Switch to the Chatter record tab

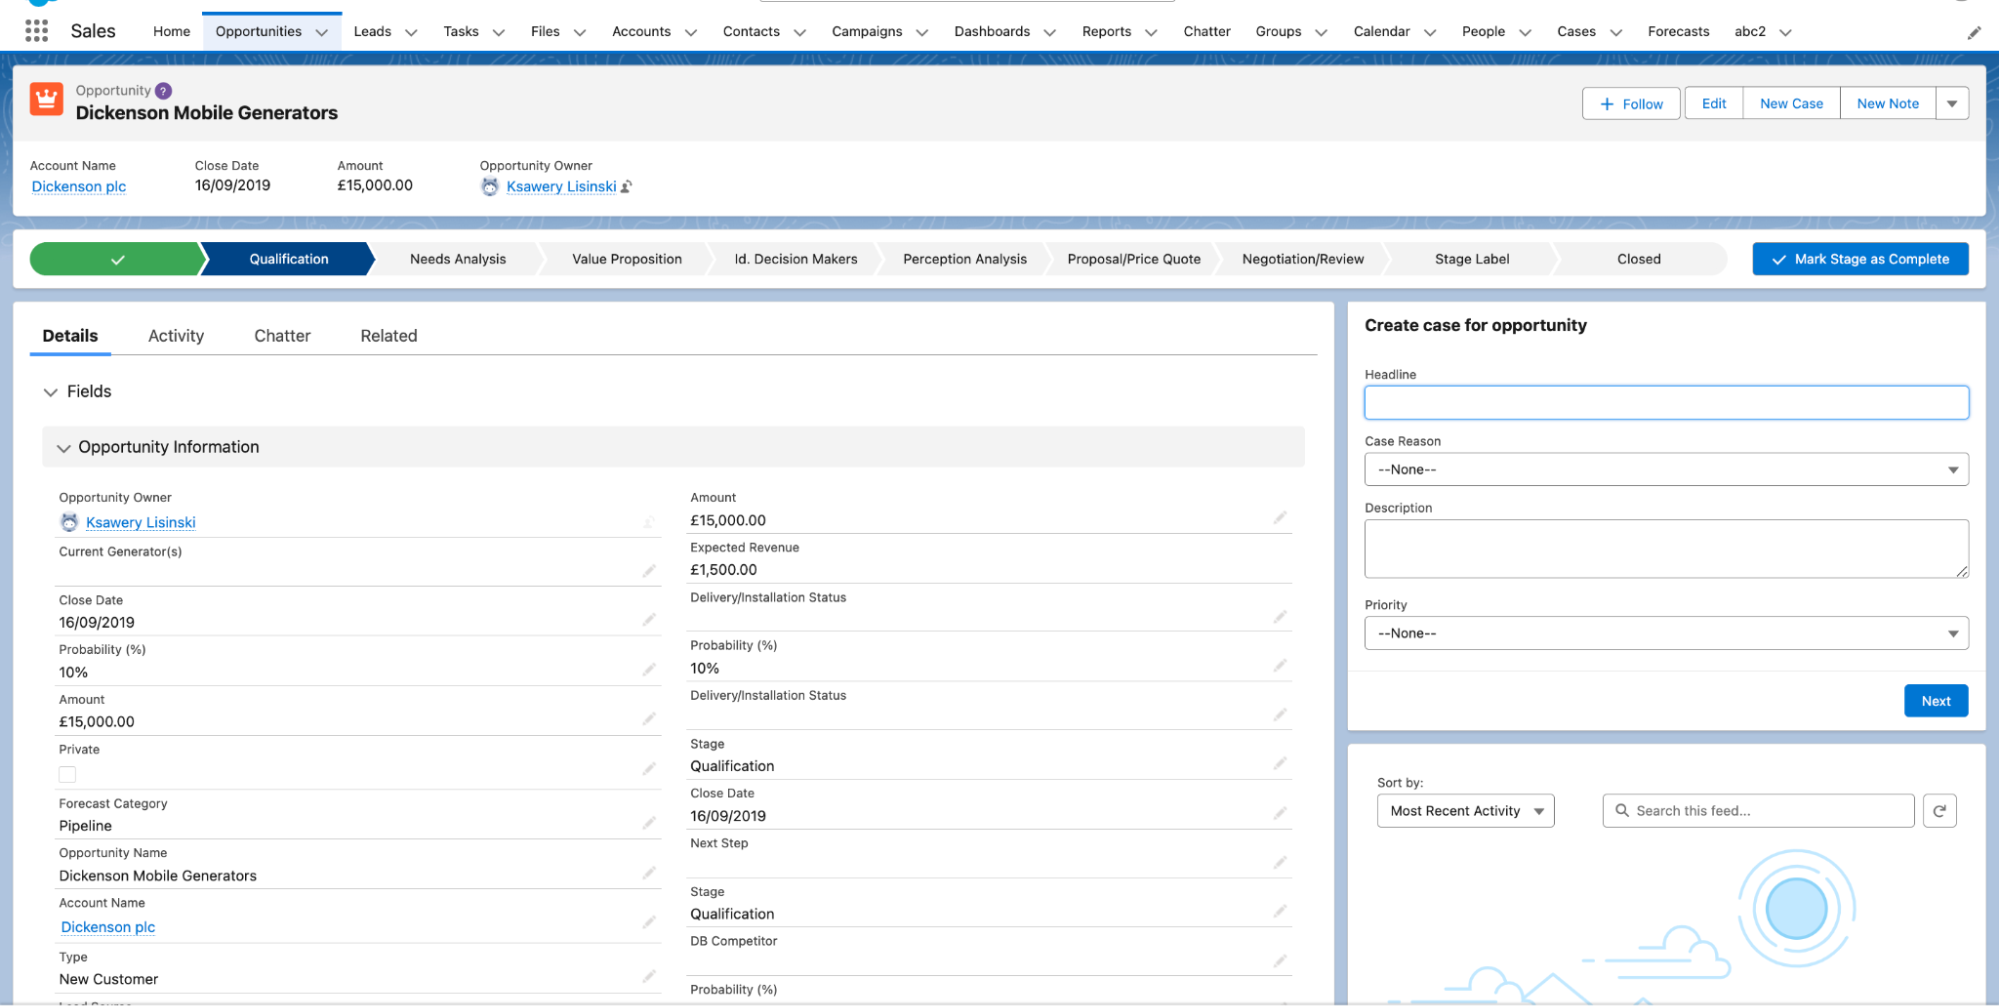[282, 336]
